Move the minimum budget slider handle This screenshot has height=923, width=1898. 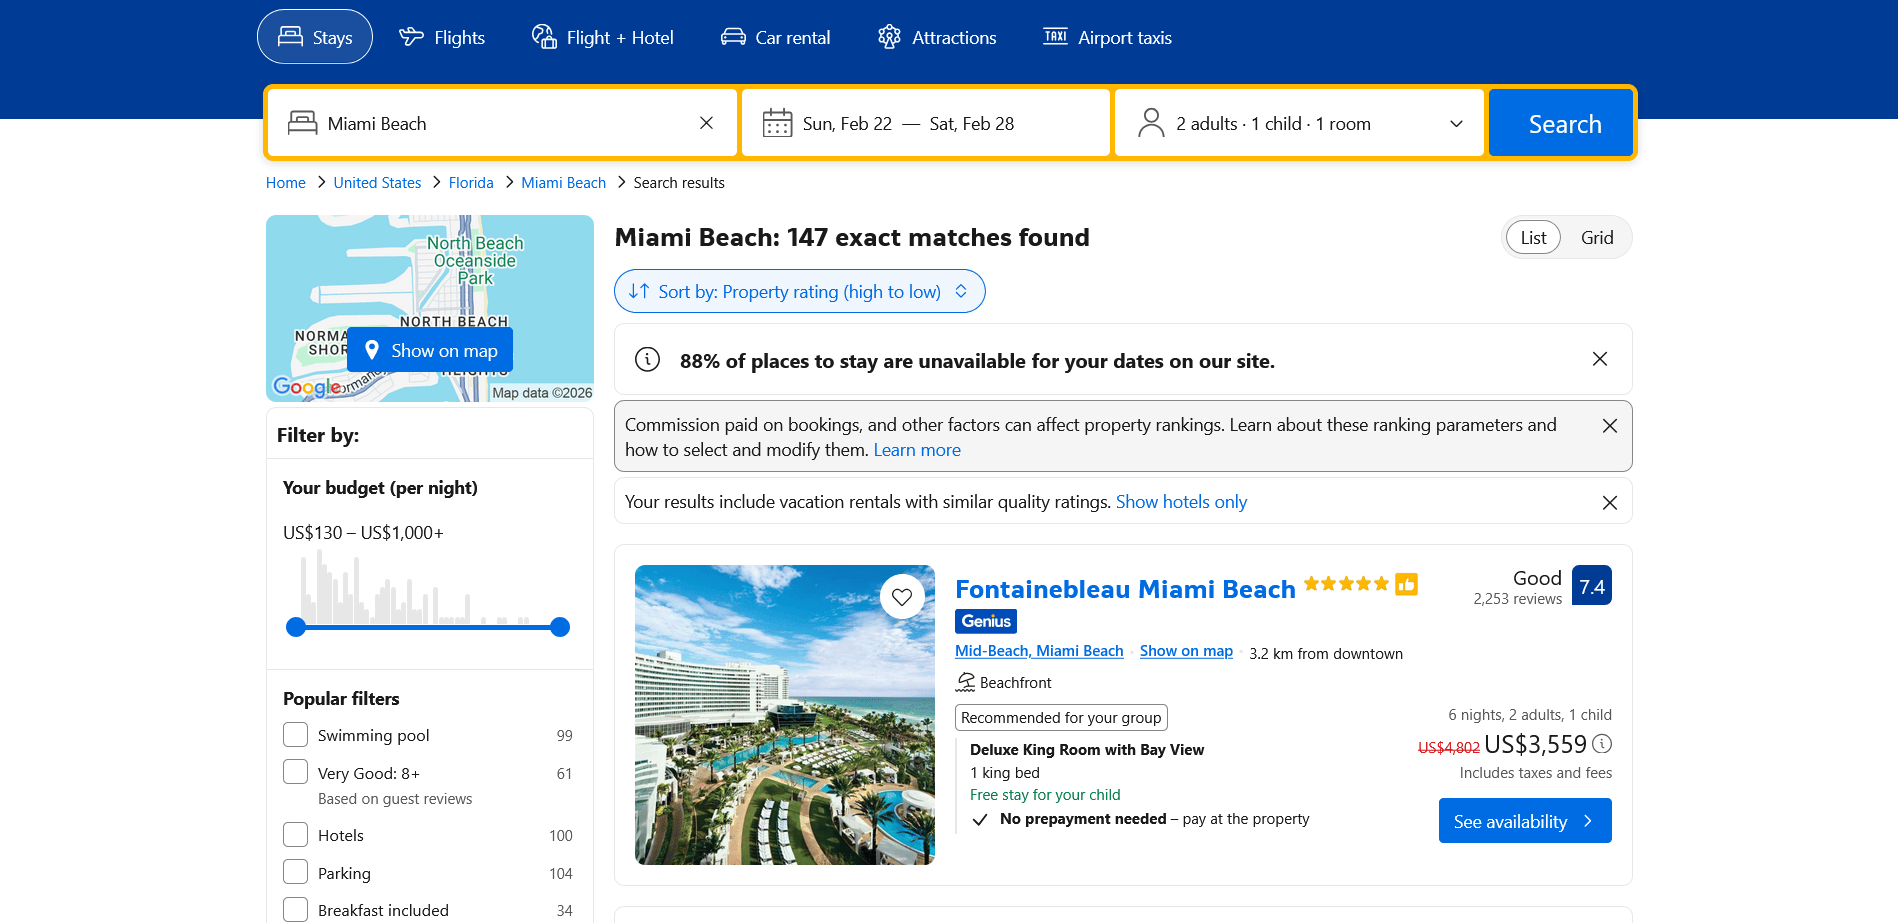coord(296,627)
